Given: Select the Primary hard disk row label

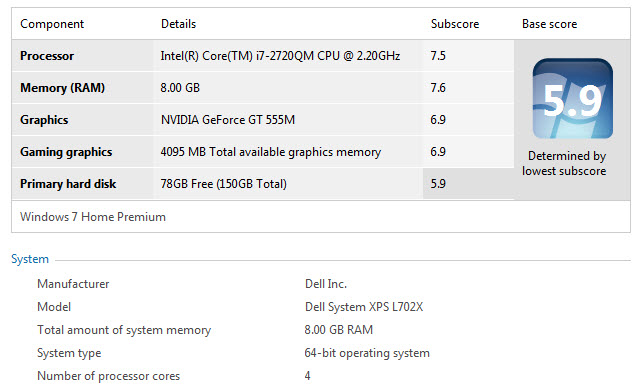Looking at the screenshot, I should (x=68, y=184).
